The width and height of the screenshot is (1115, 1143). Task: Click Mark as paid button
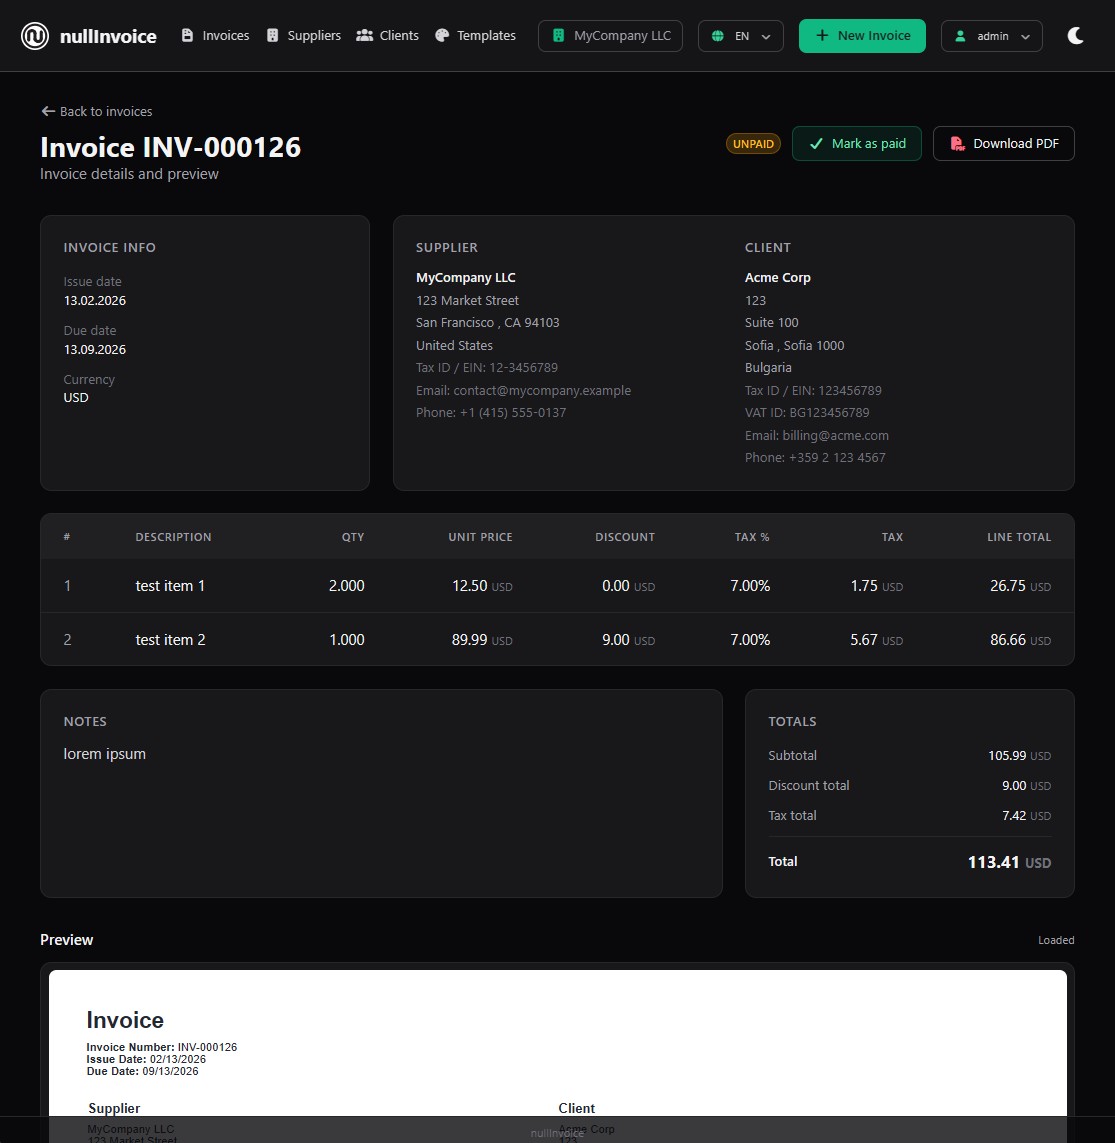(x=857, y=144)
